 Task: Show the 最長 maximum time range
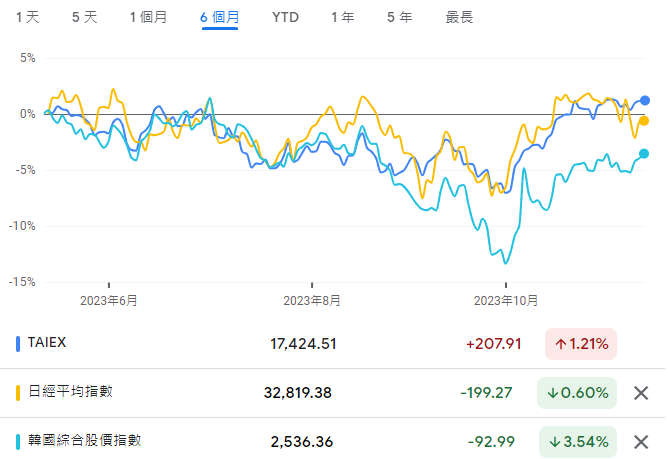[459, 17]
